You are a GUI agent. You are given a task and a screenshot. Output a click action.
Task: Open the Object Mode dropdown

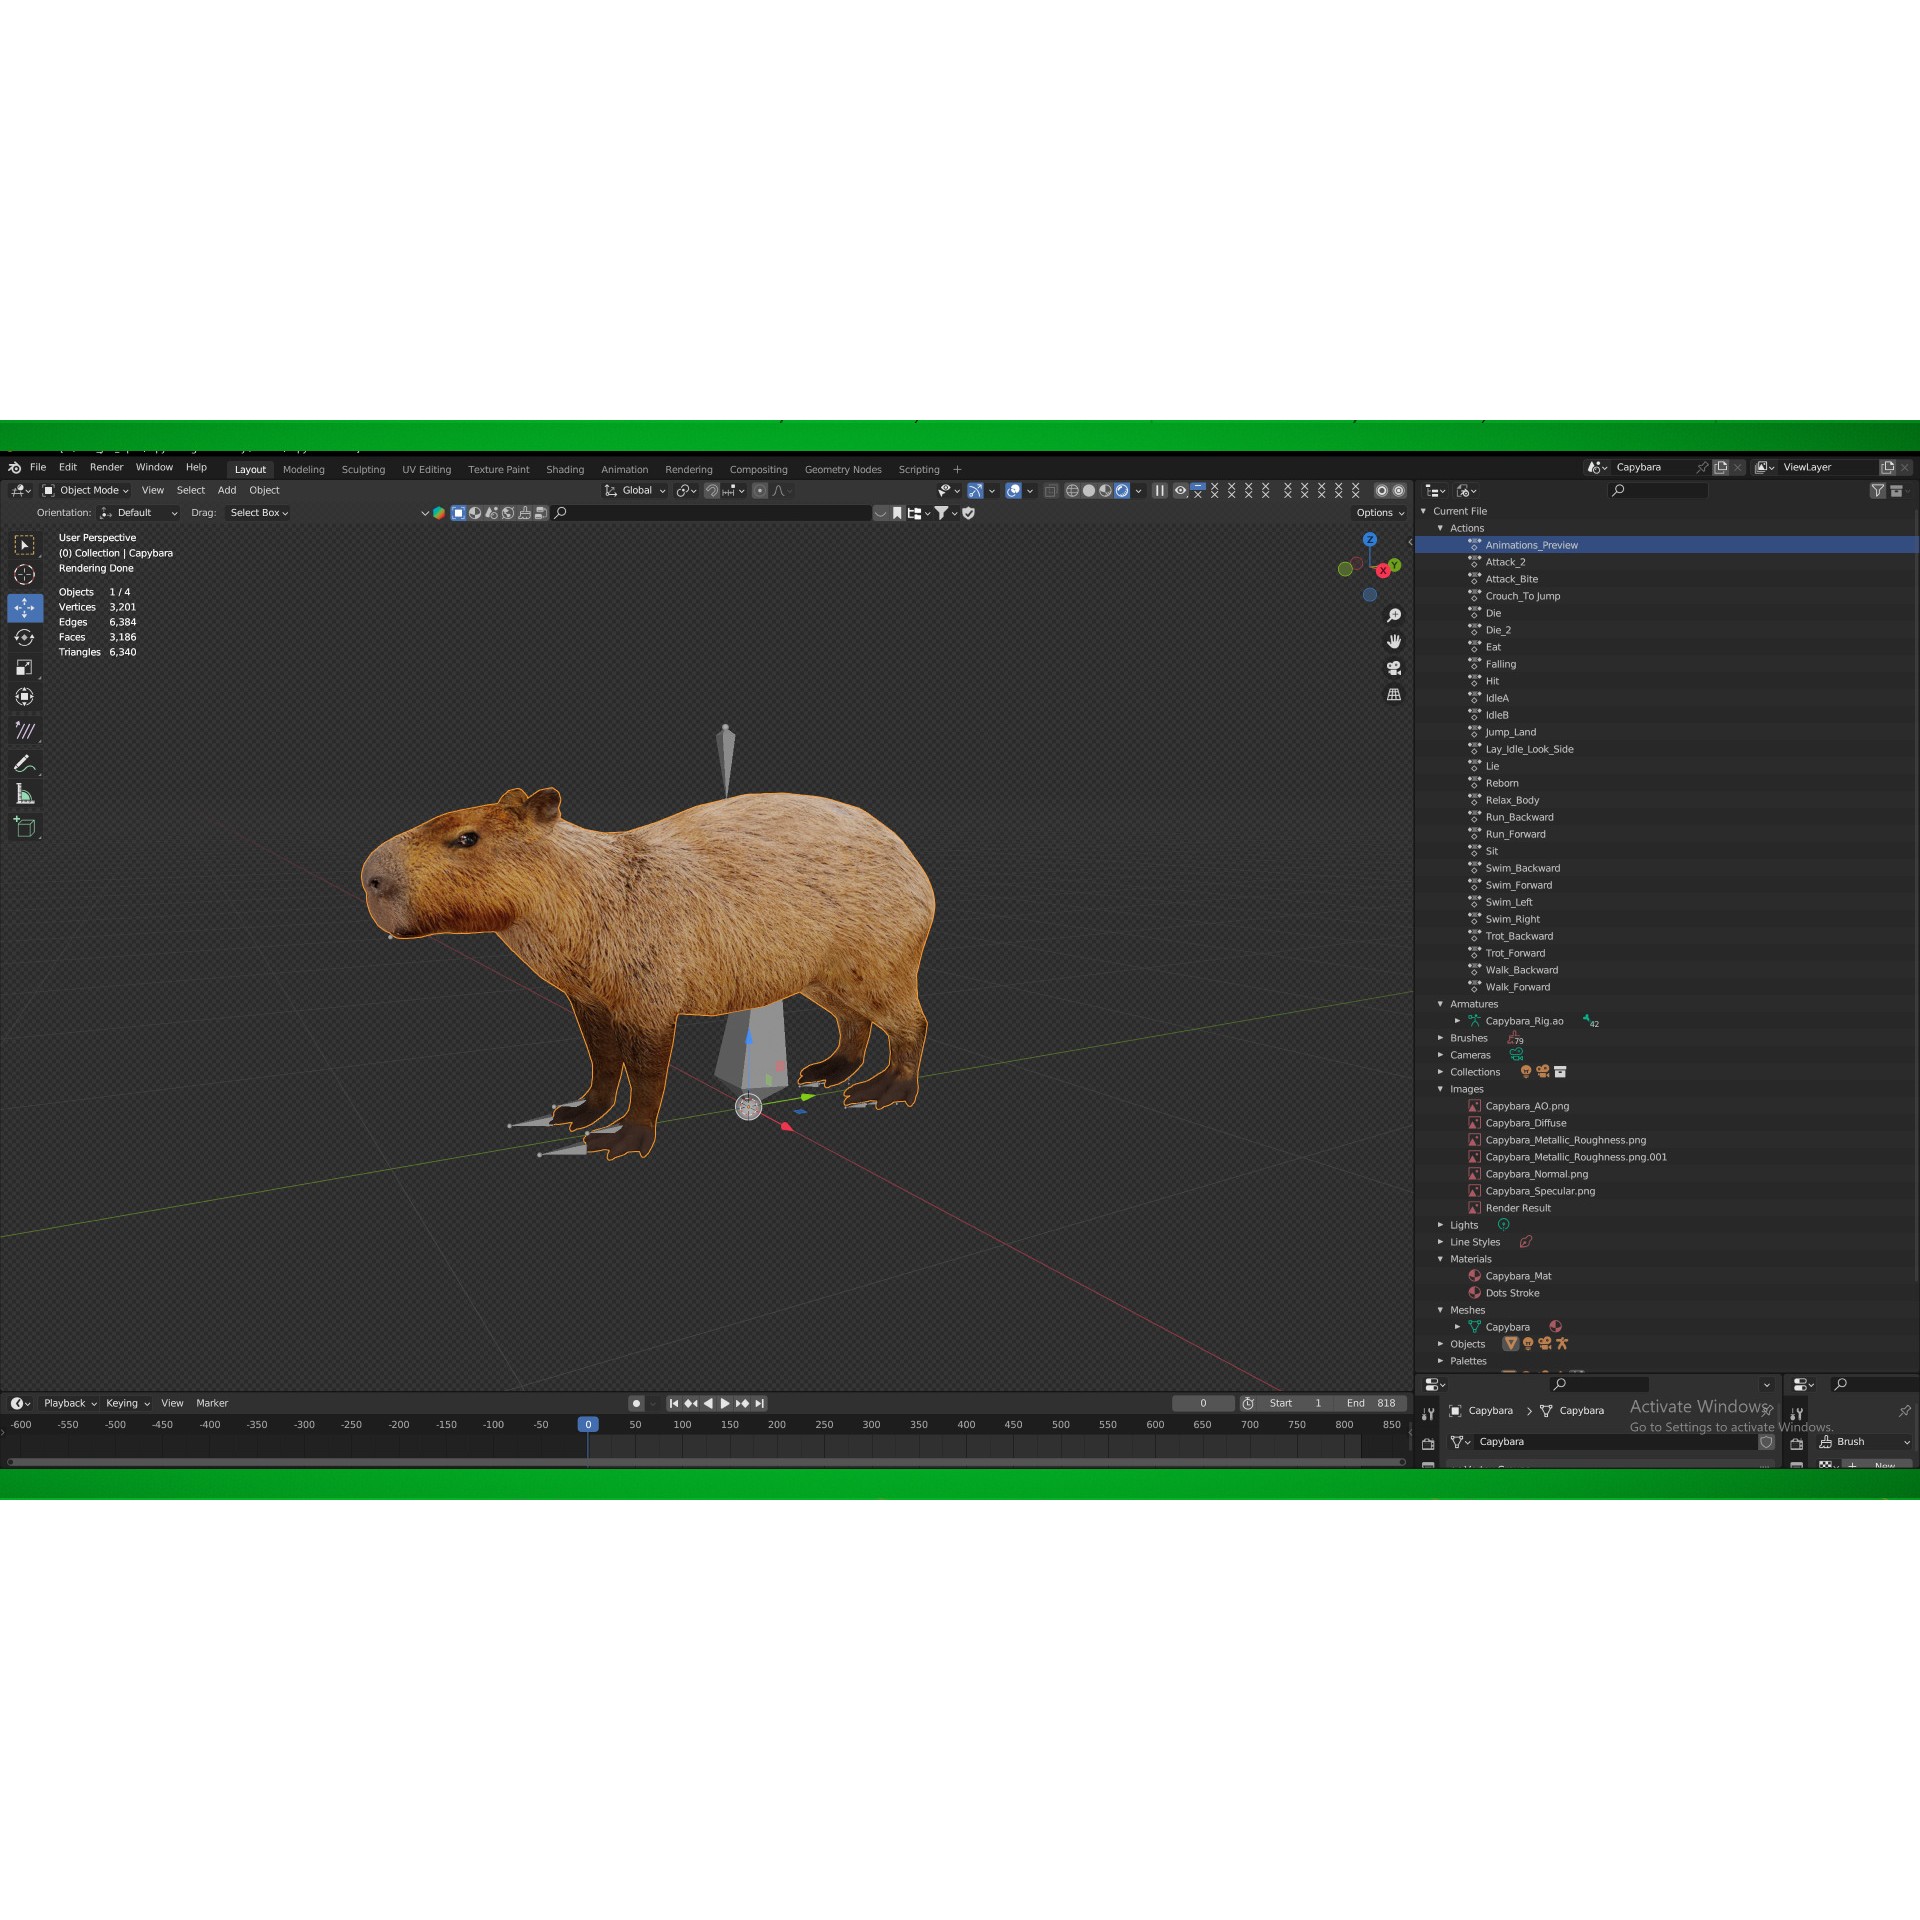coord(90,490)
